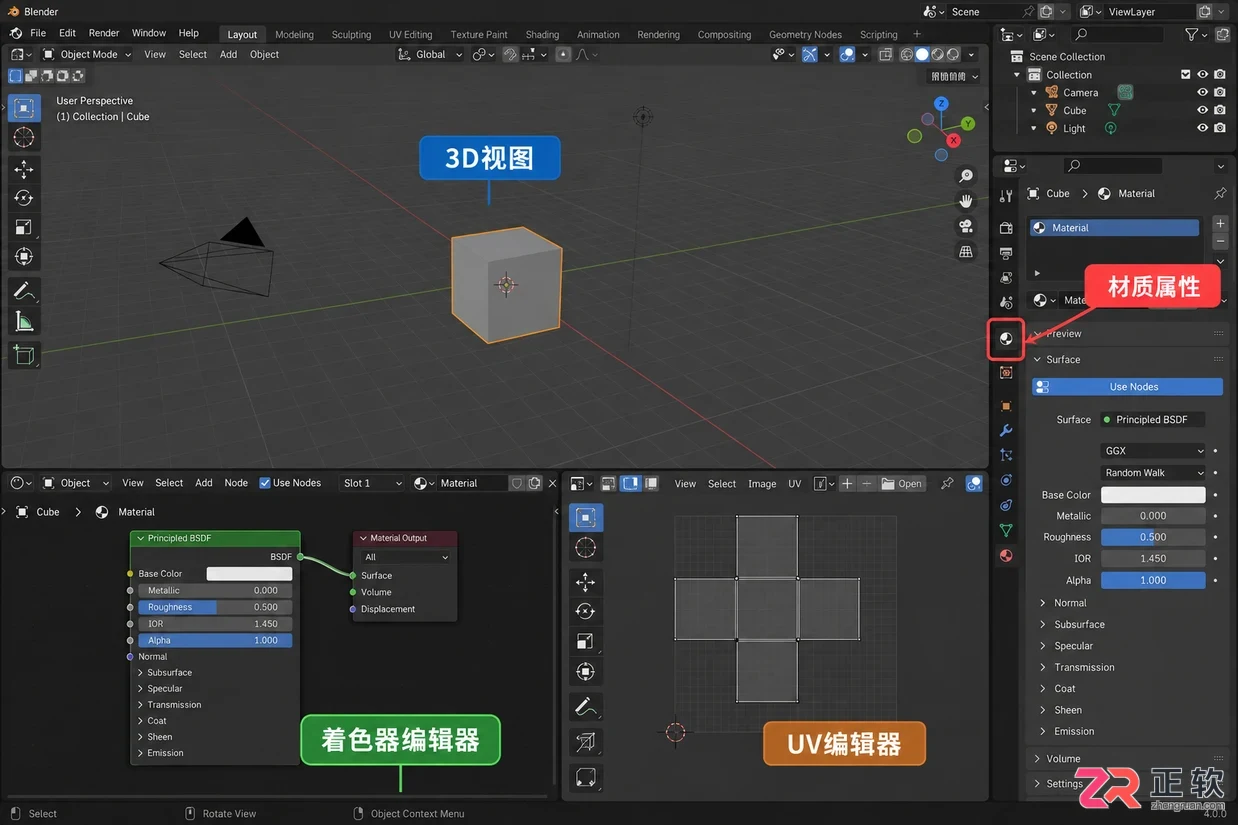
Task: Open the Modifiers wrench properties tab
Action: tap(1006, 430)
